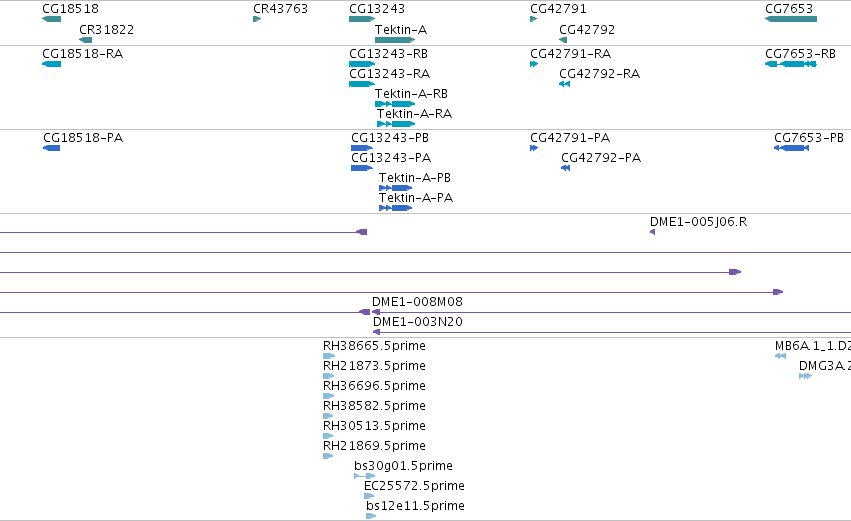Follow the Tektin-A gene label
851x521 pixels.
coord(401,29)
